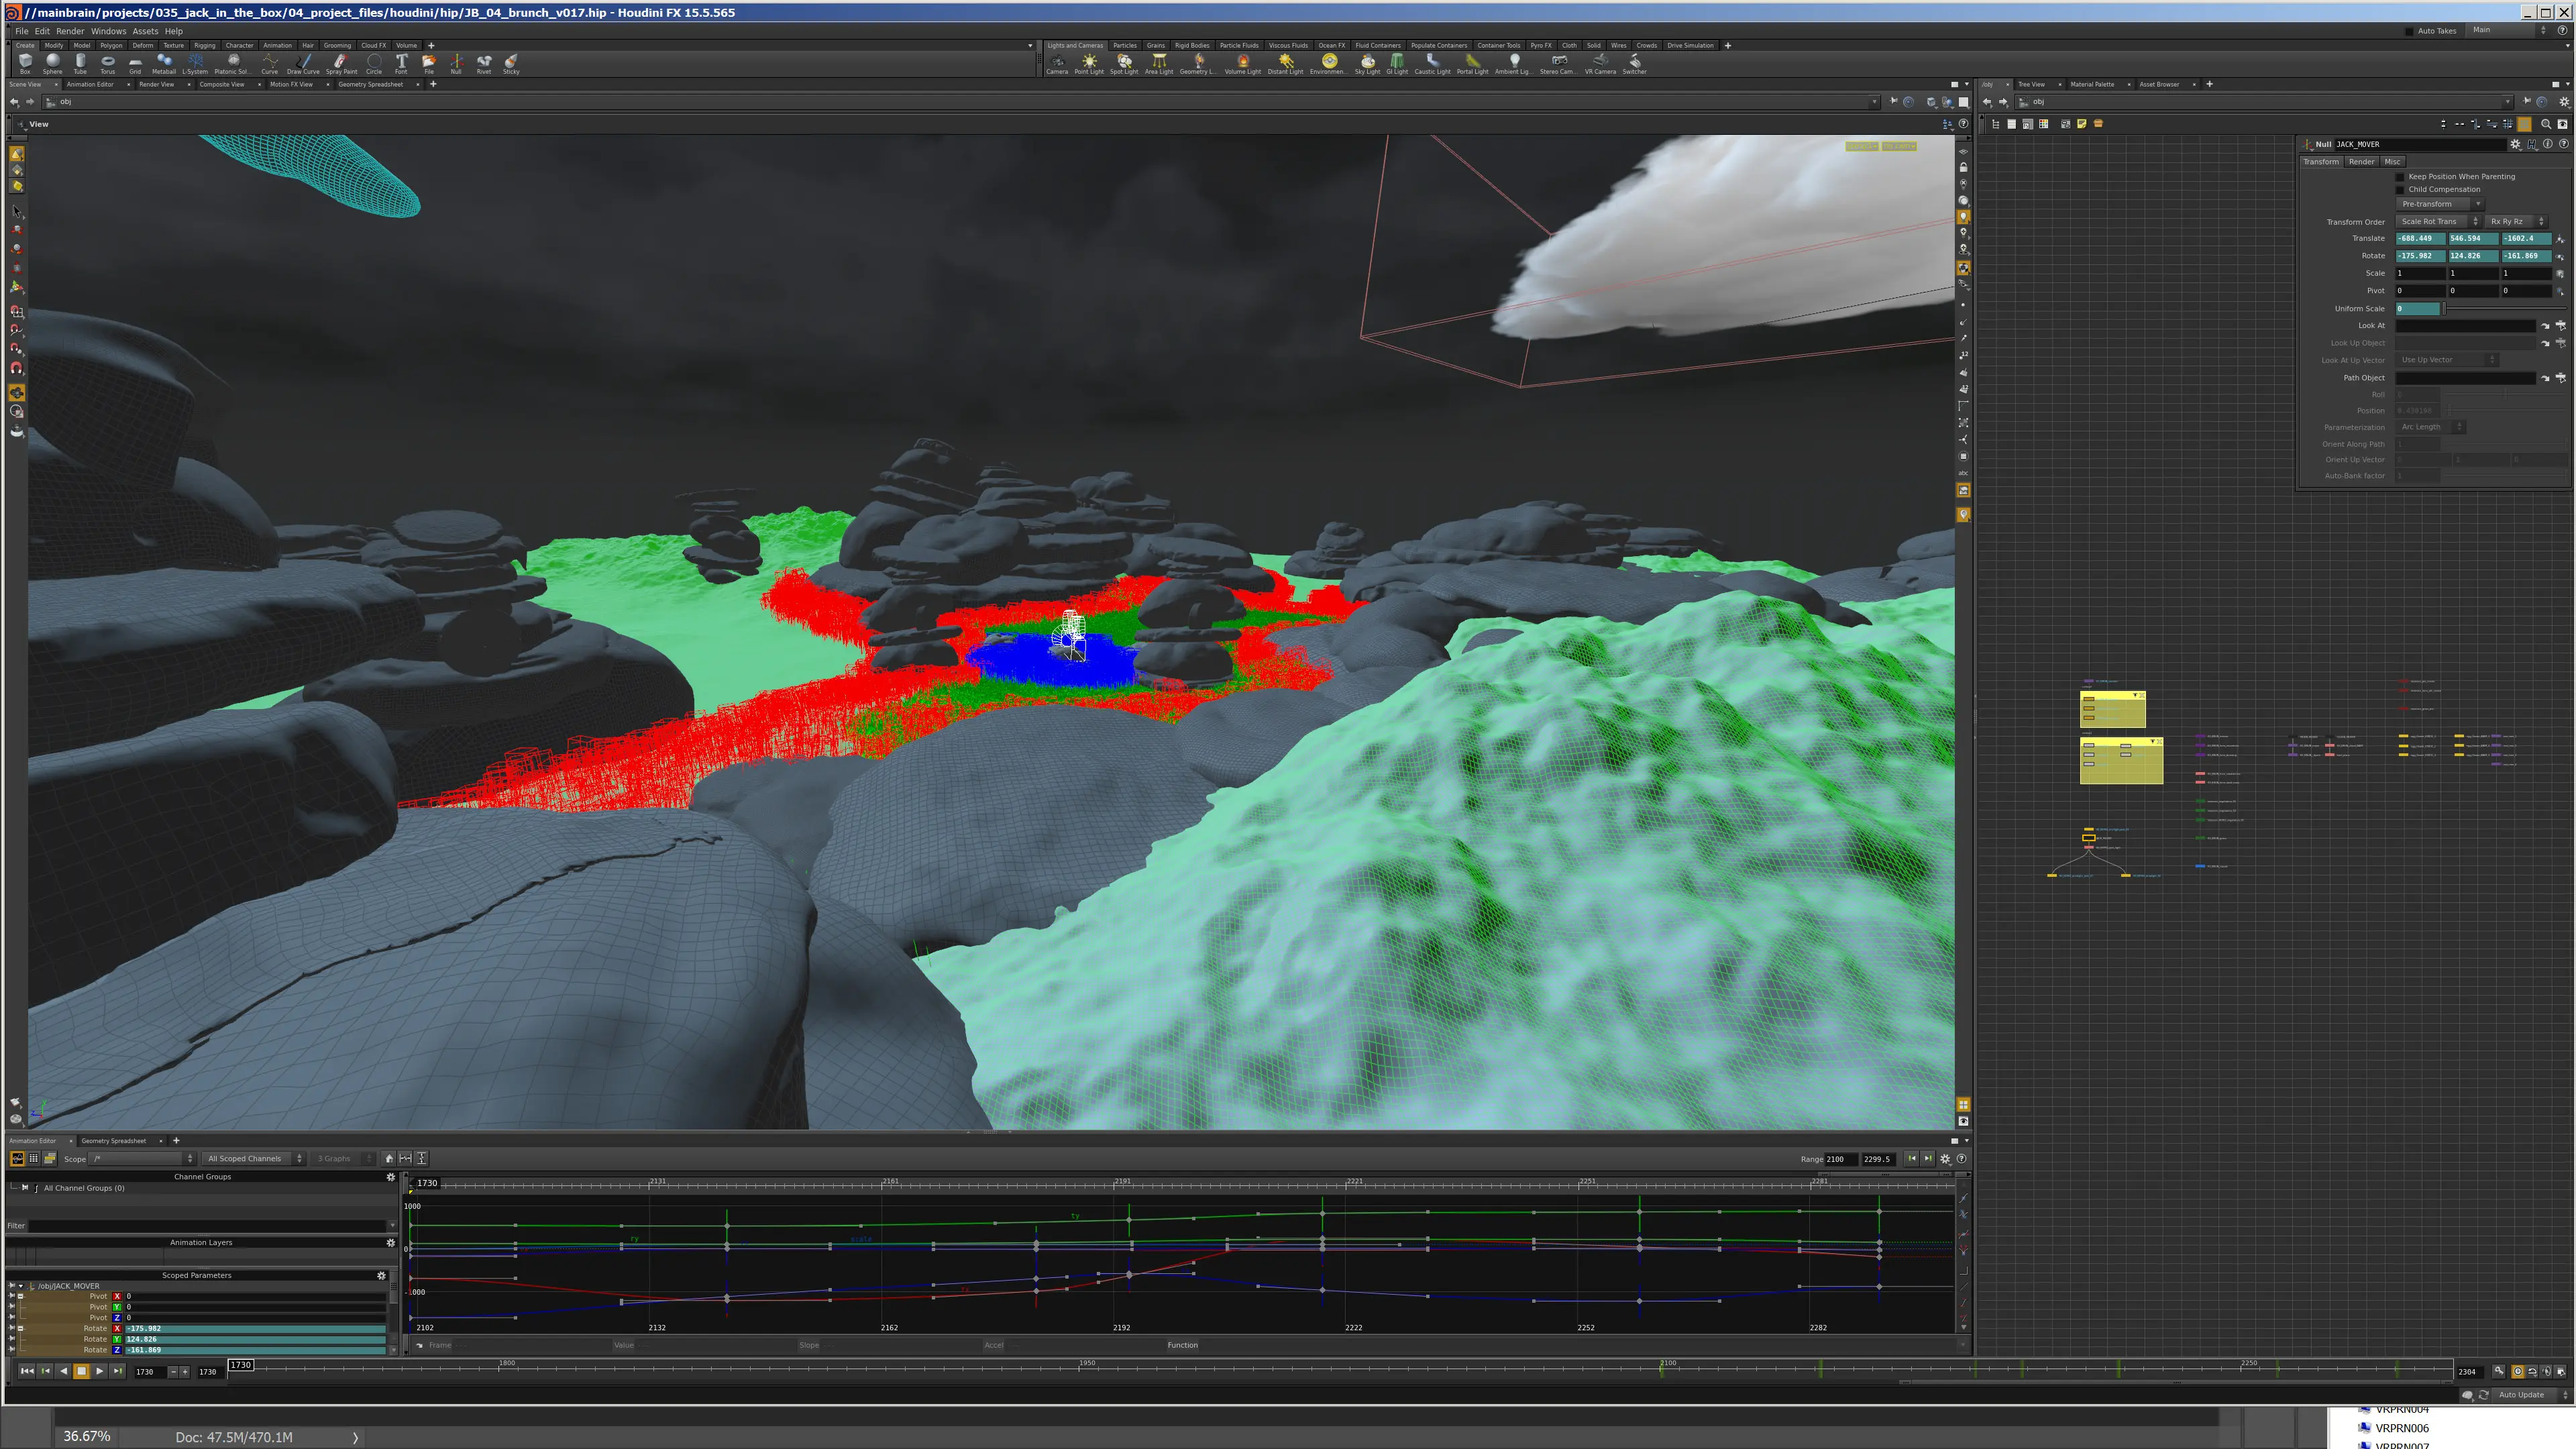This screenshot has width=2576, height=1449.
Task: Open the Pyro FX shelf tab
Action: [x=1541, y=45]
